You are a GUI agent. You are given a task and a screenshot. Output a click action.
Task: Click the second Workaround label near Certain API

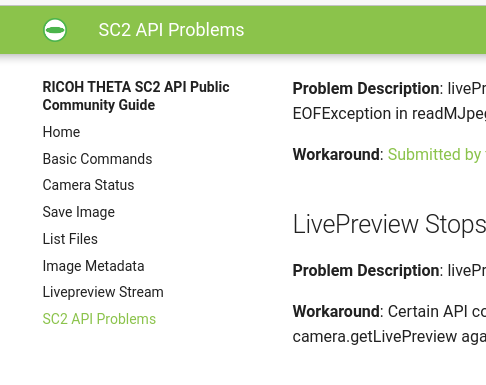tap(336, 312)
